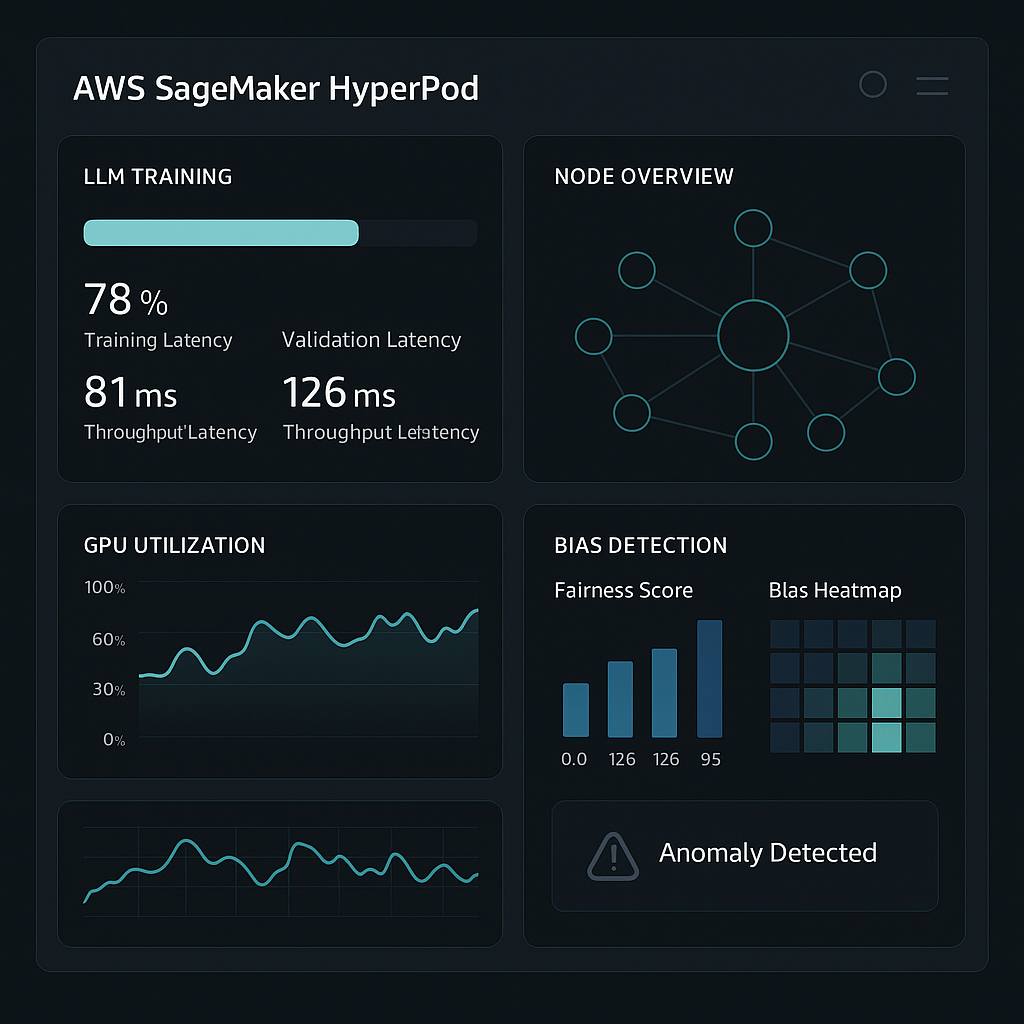Click the BIAS DETECTION panel heading
The width and height of the screenshot is (1024, 1024).
tap(641, 545)
